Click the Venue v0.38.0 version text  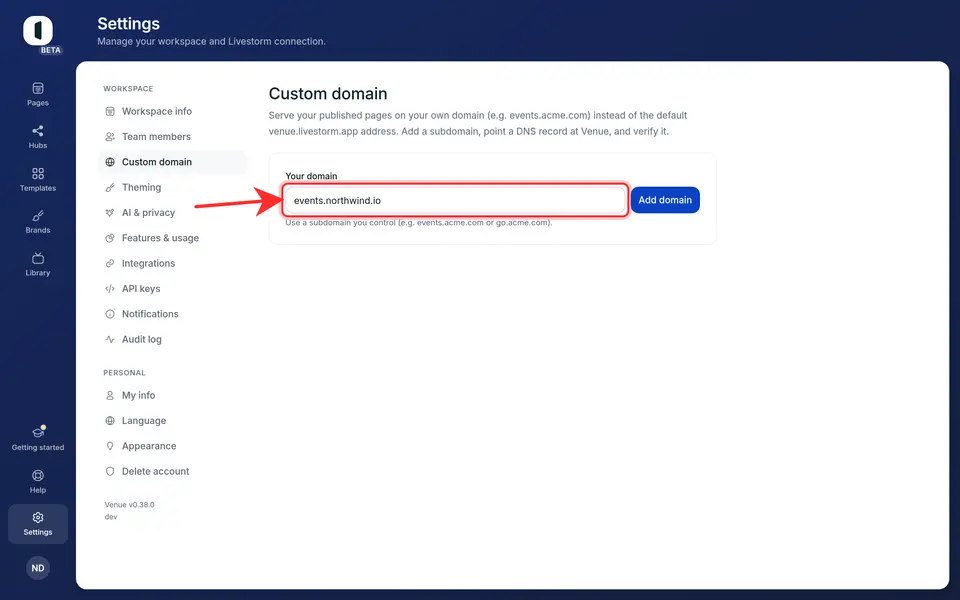(129, 505)
